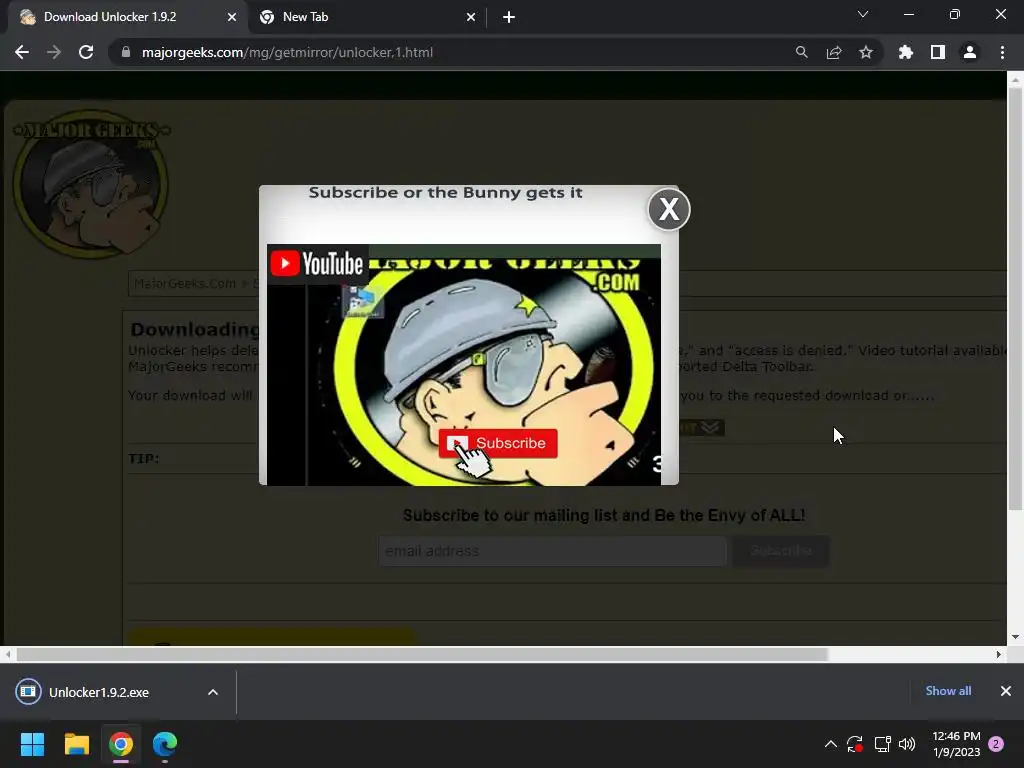Viewport: 1024px width, 768px height.
Task: Close the Download Unlocker 1.9.2 tab
Action: [232, 17]
